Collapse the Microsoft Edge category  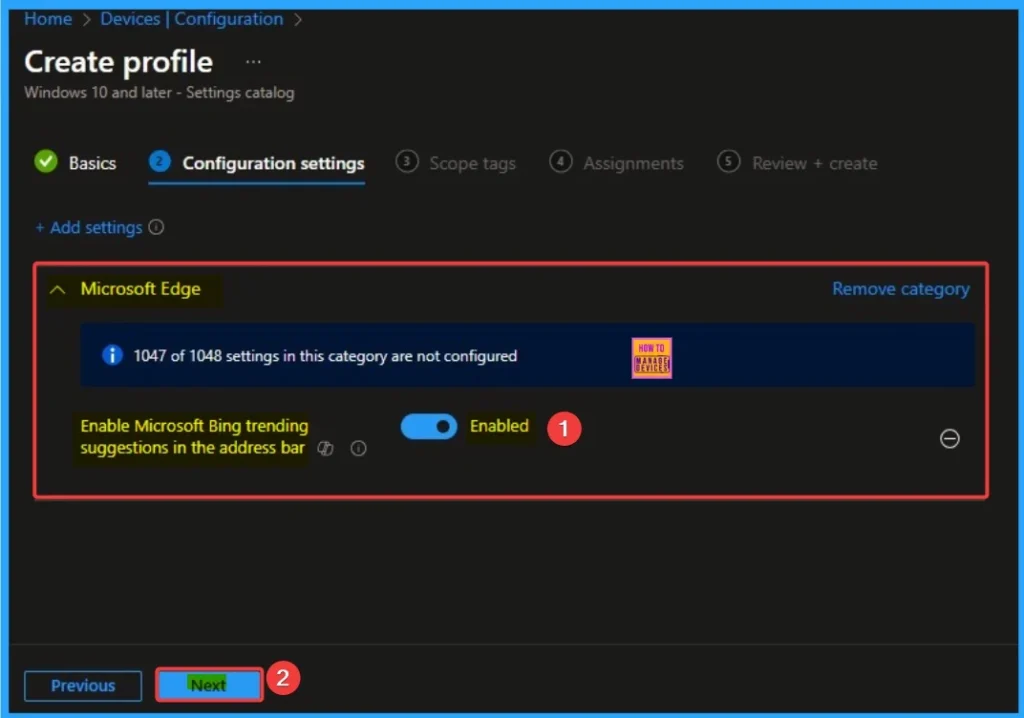pyautogui.click(x=57, y=289)
